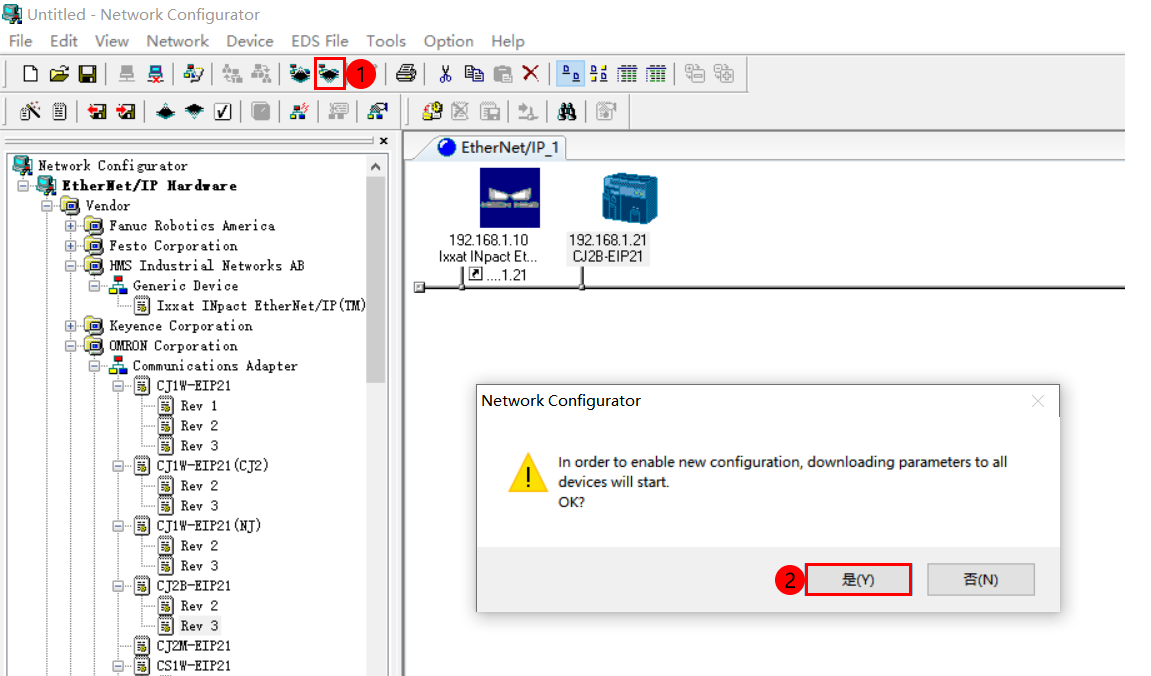The width and height of the screenshot is (1151, 676).
Task: Click the checkmark Verify icon in second toolbar
Action: [x=222, y=111]
